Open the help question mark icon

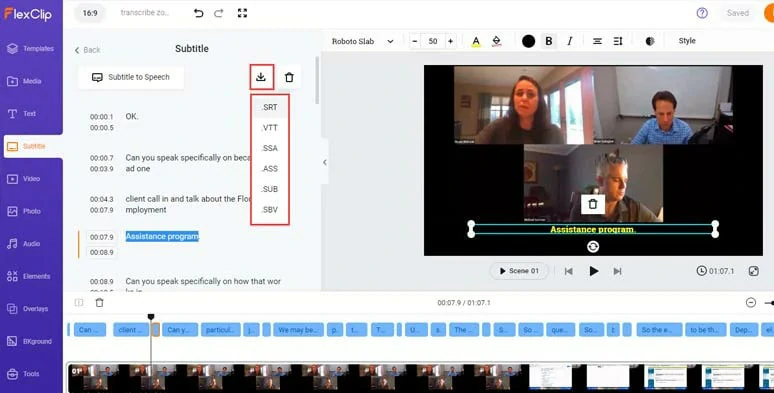click(702, 13)
